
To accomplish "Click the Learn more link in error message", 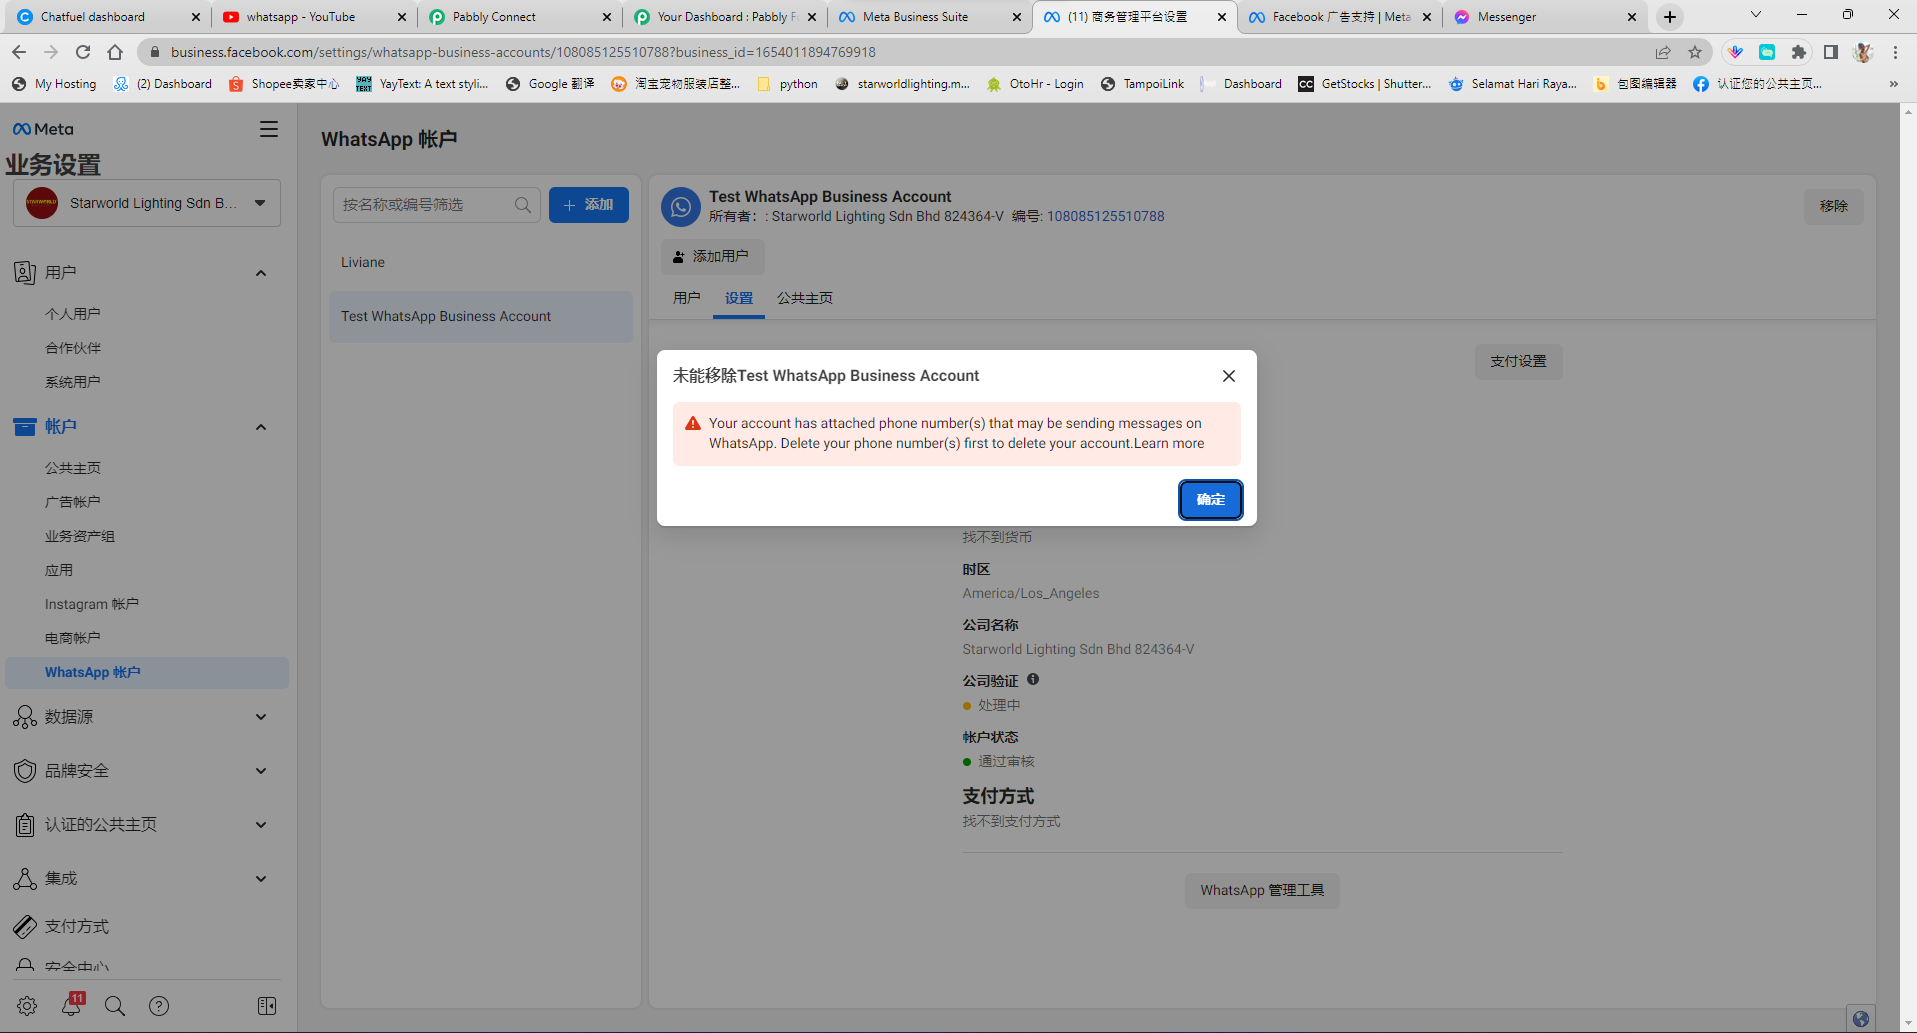I will [1169, 444].
